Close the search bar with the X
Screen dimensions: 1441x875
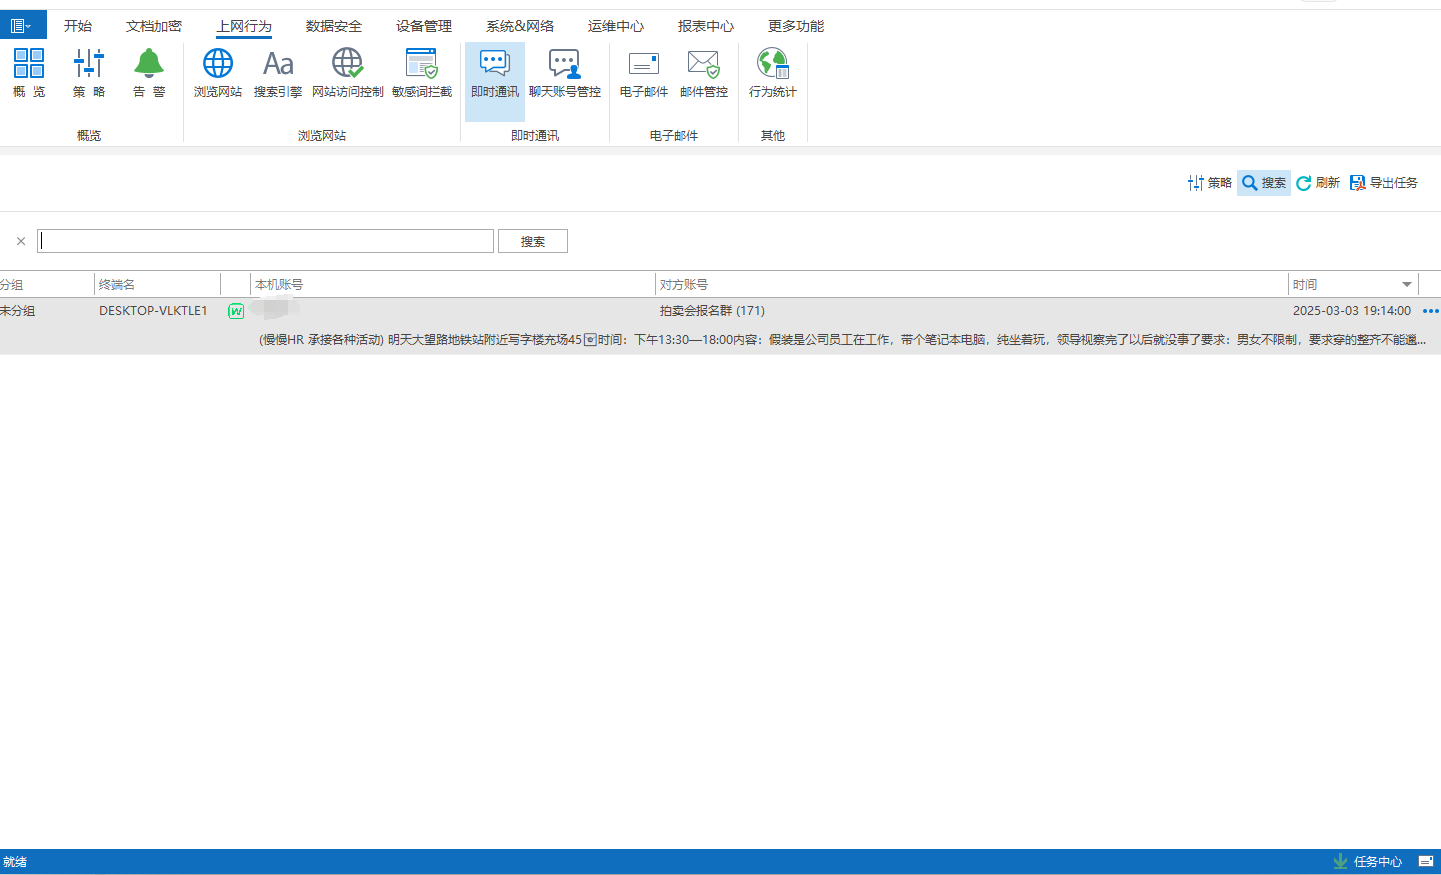coord(21,241)
